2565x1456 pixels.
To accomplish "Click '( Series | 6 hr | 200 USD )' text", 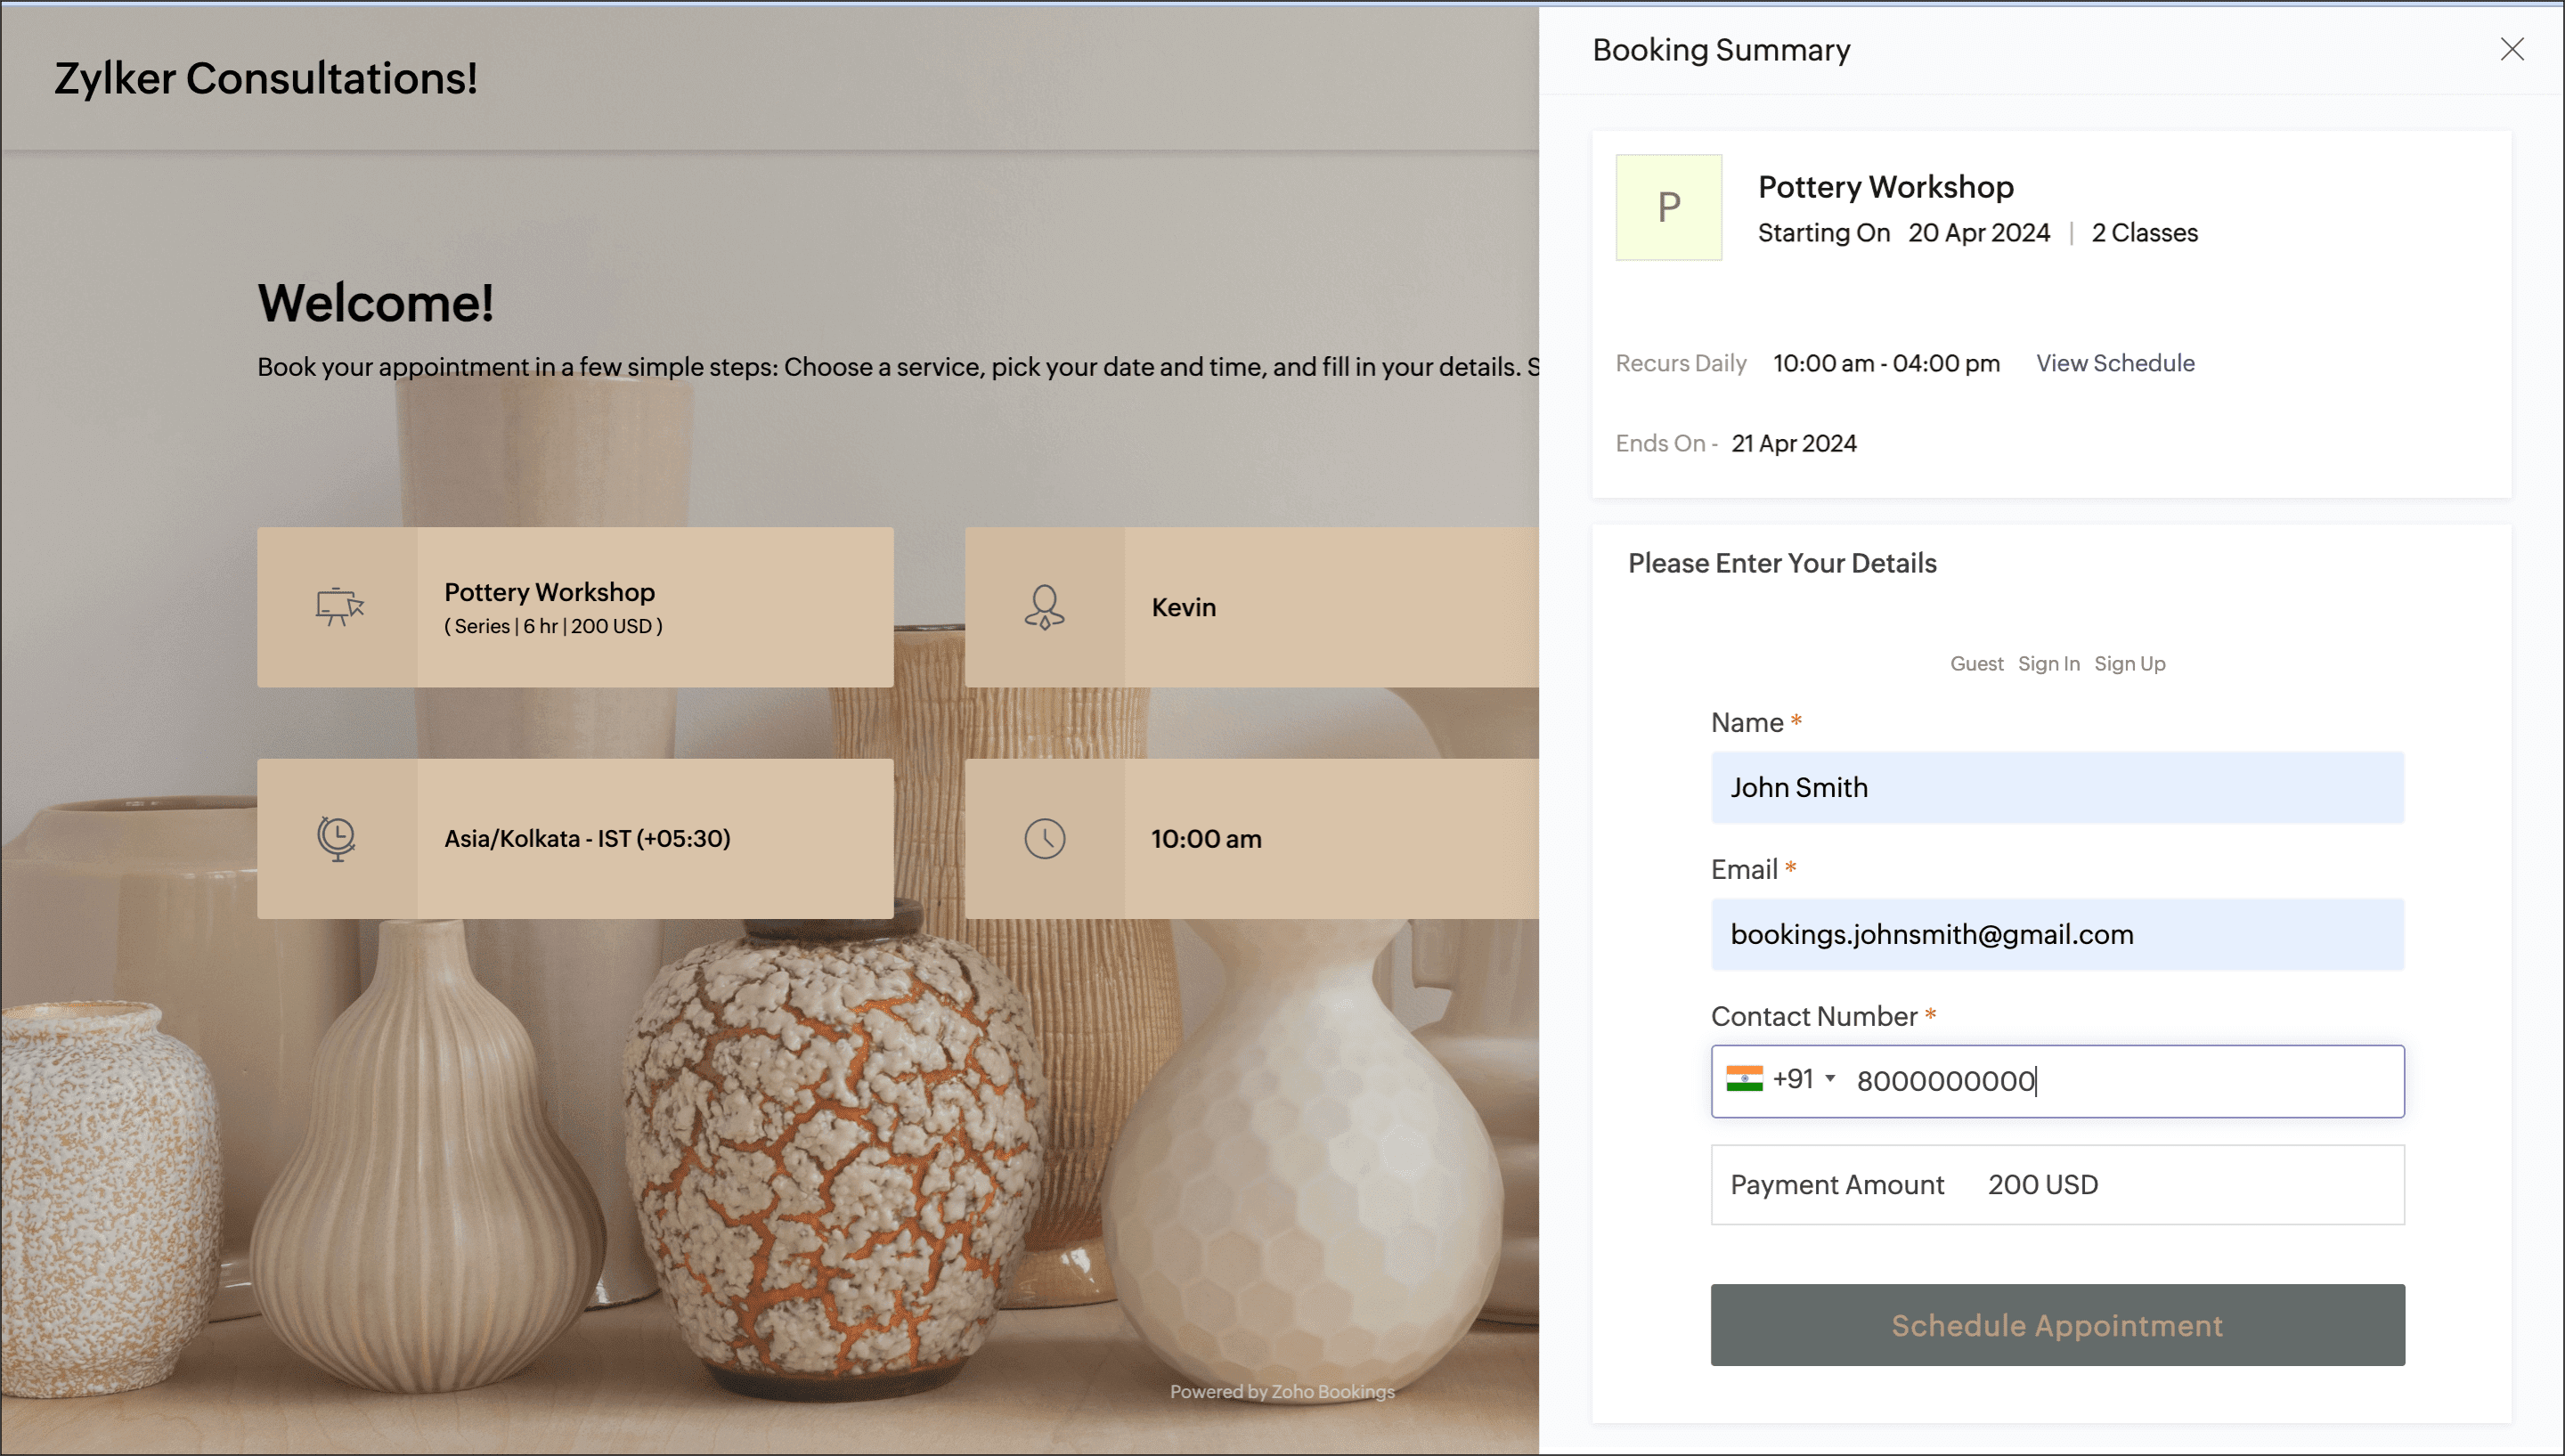I will coord(553,626).
